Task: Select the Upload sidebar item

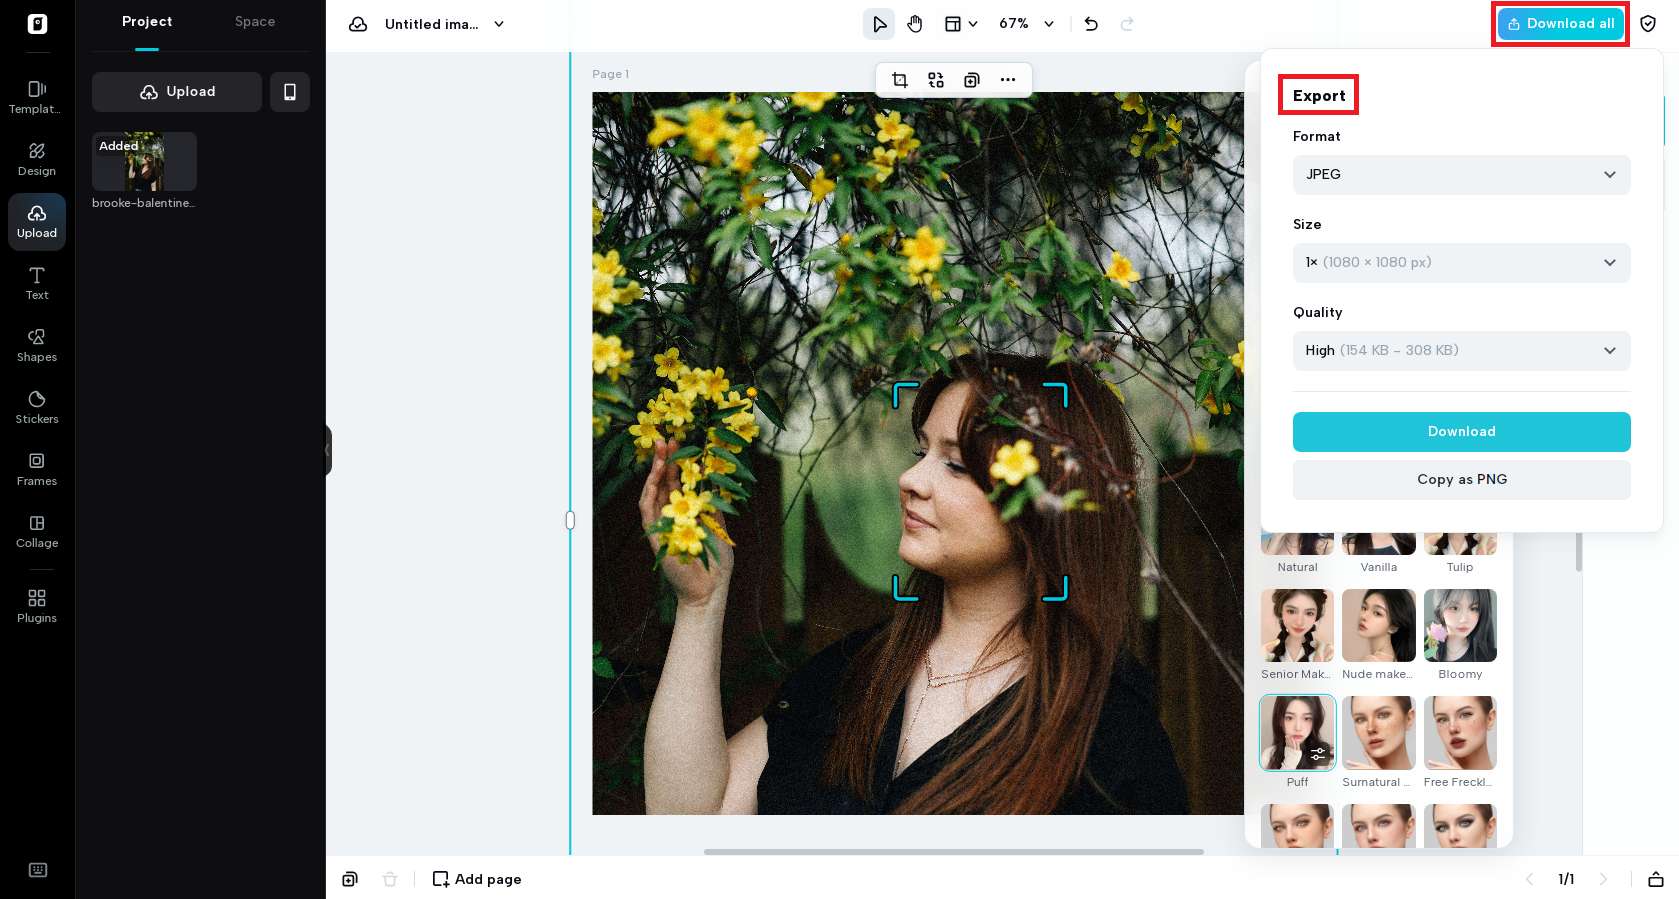Action: pos(37,221)
